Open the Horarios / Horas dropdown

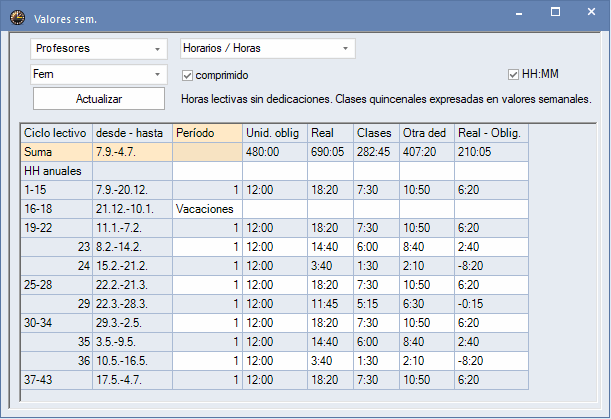(x=267, y=48)
